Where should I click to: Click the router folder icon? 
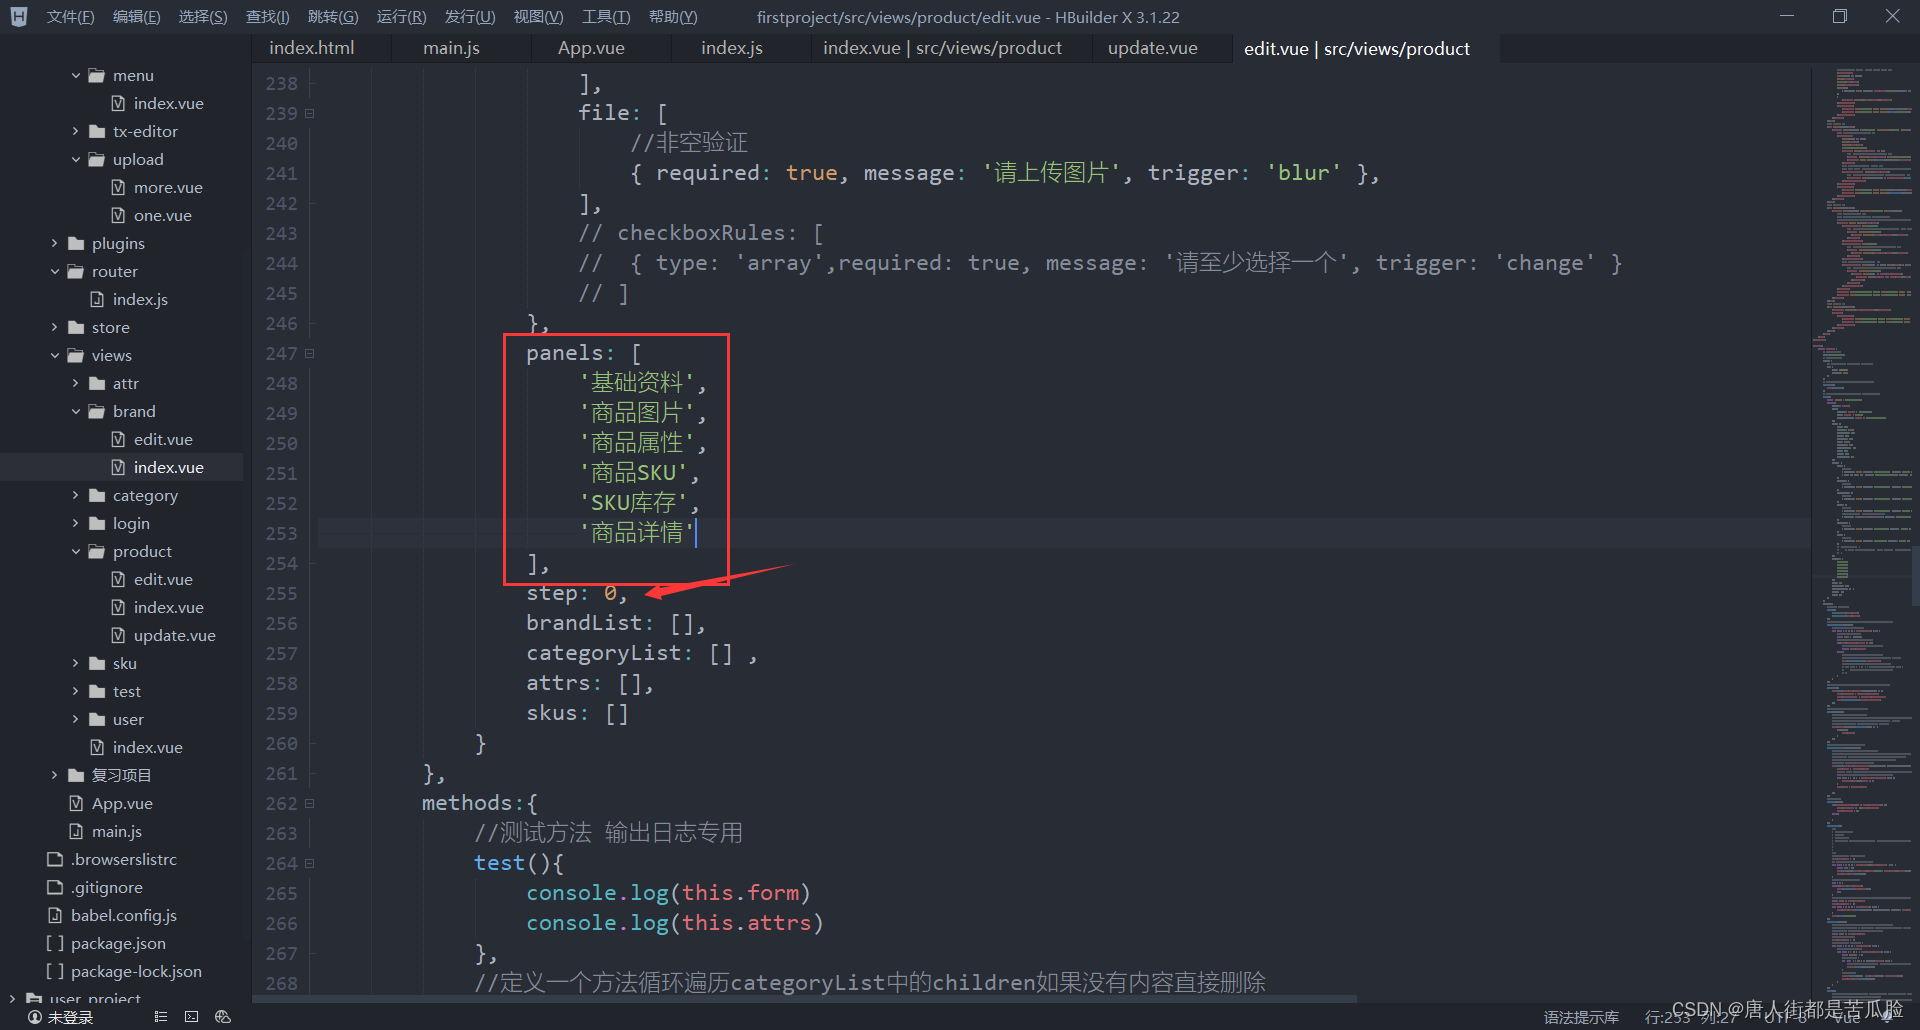coord(76,271)
